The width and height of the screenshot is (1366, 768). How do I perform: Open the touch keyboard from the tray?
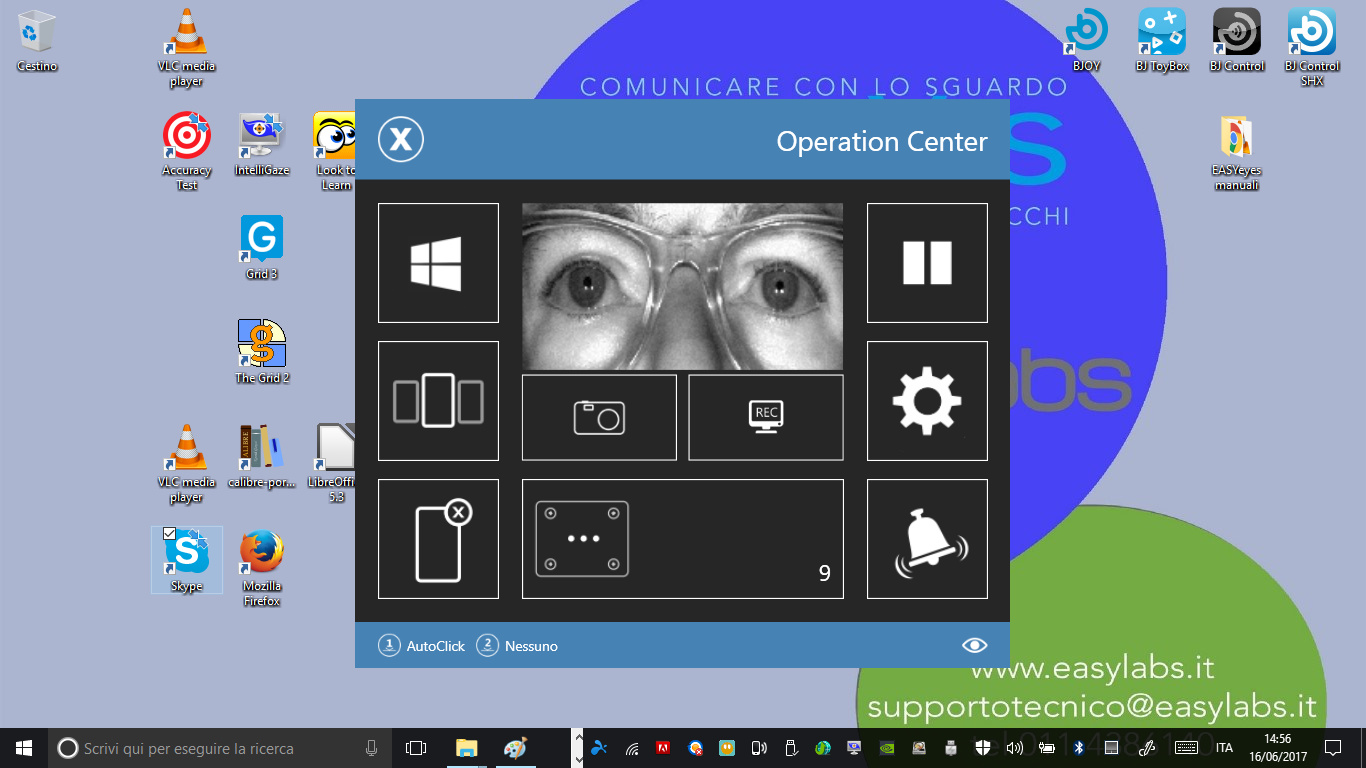tap(1186, 747)
